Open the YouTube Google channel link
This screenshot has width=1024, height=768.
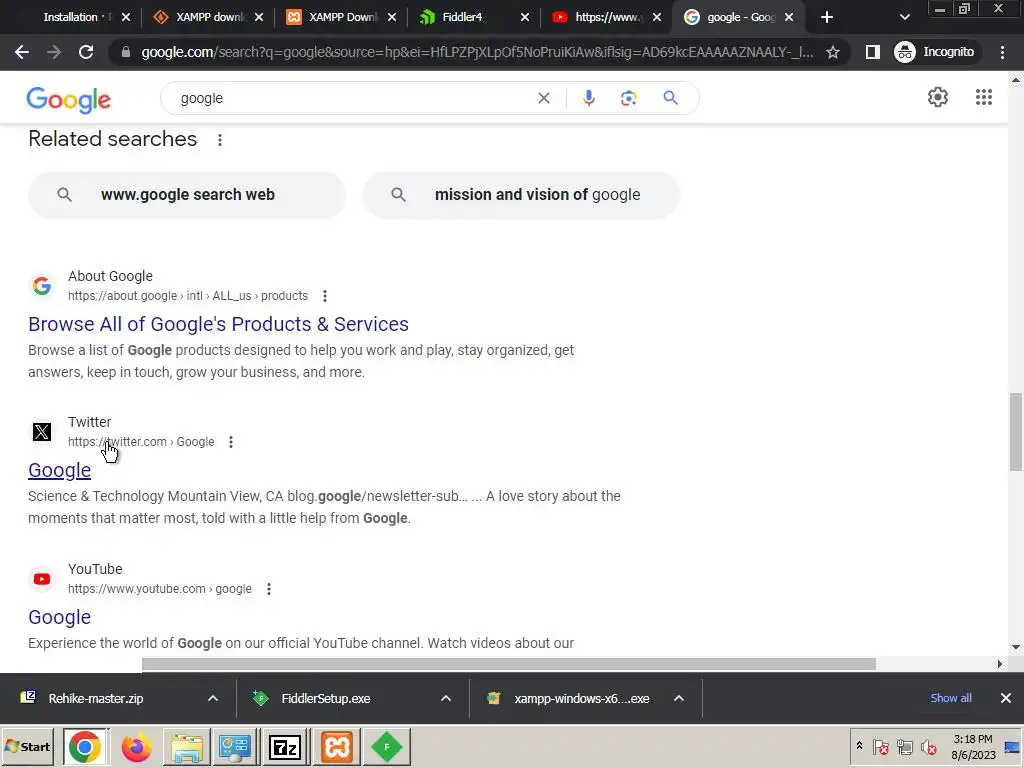(59, 617)
